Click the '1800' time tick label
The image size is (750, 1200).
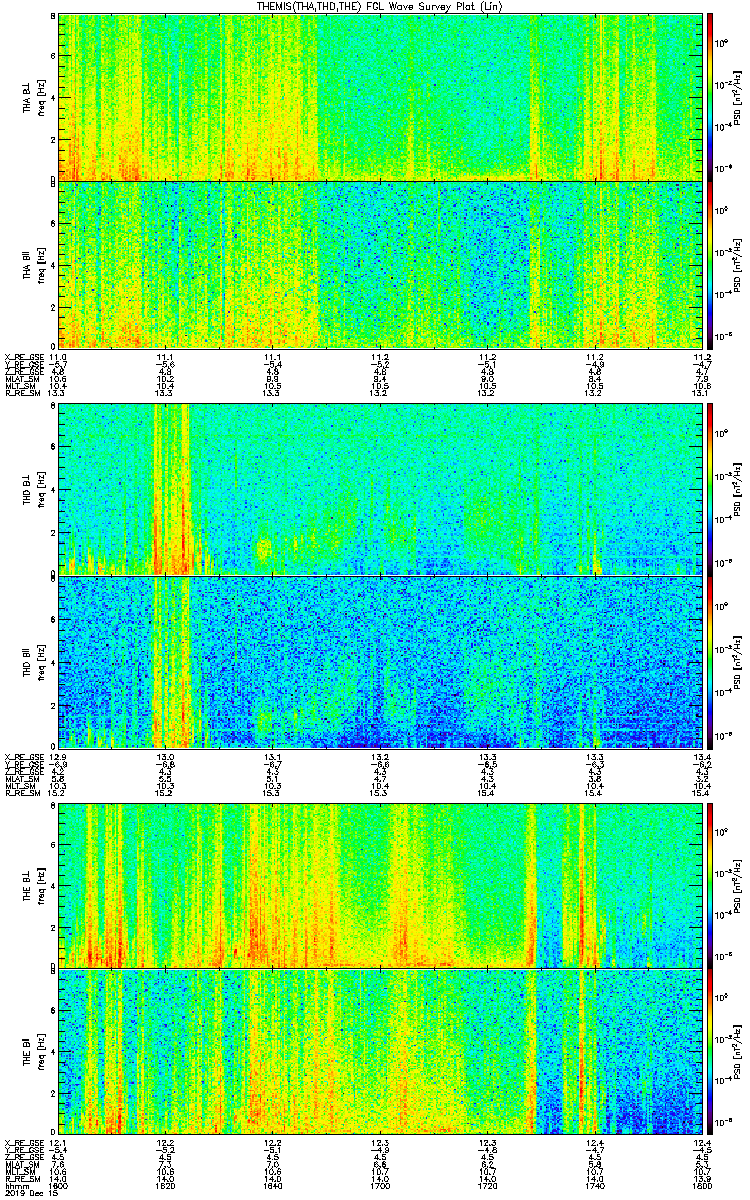point(701,1186)
